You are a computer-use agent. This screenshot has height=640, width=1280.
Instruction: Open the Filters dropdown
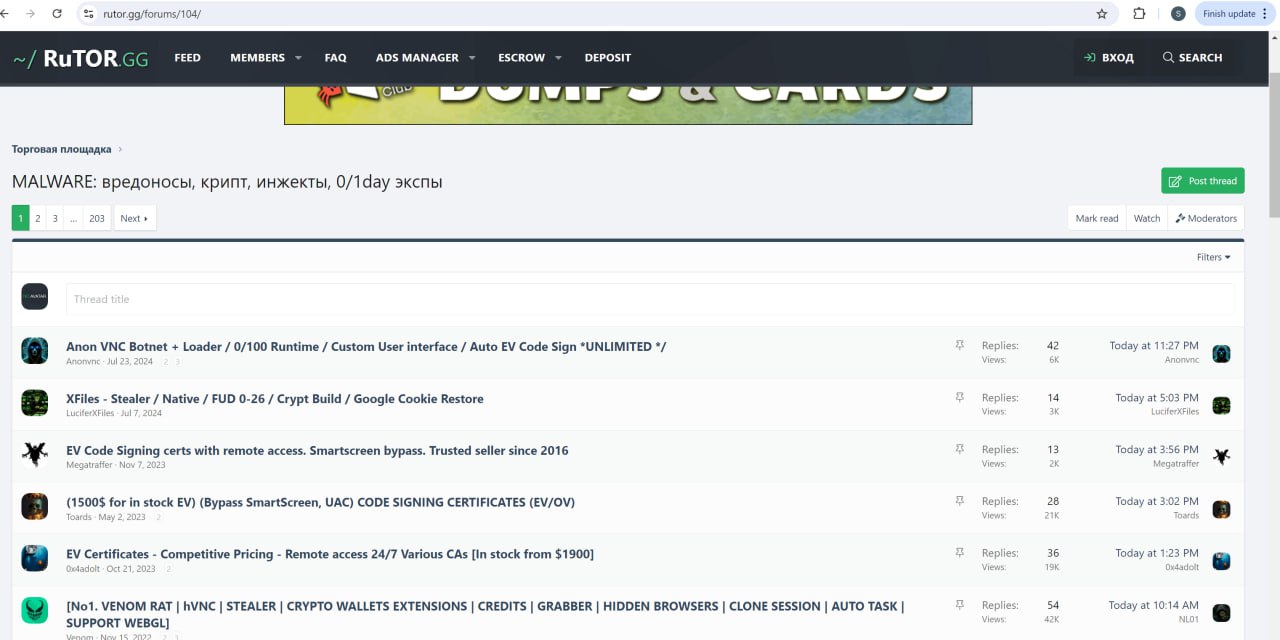(1213, 257)
